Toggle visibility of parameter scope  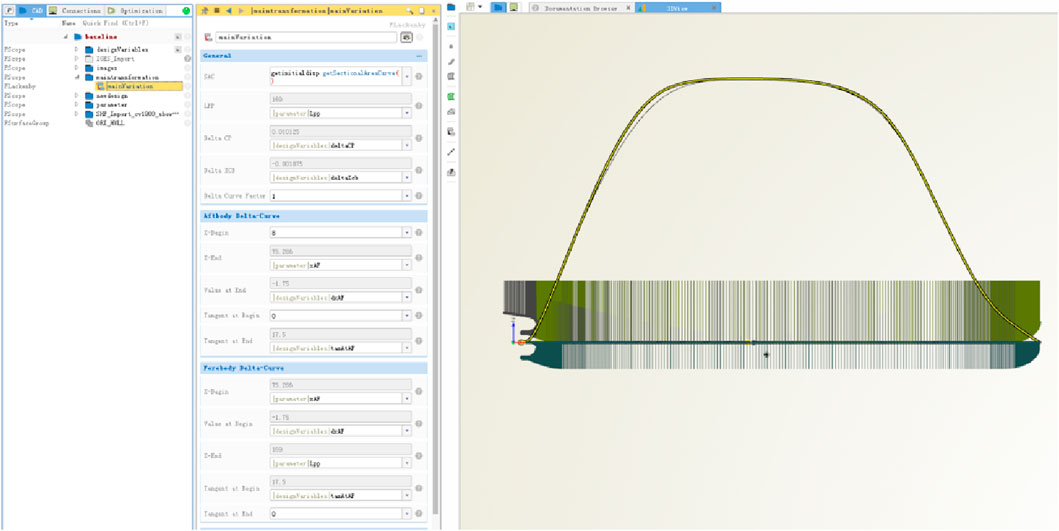(x=188, y=105)
